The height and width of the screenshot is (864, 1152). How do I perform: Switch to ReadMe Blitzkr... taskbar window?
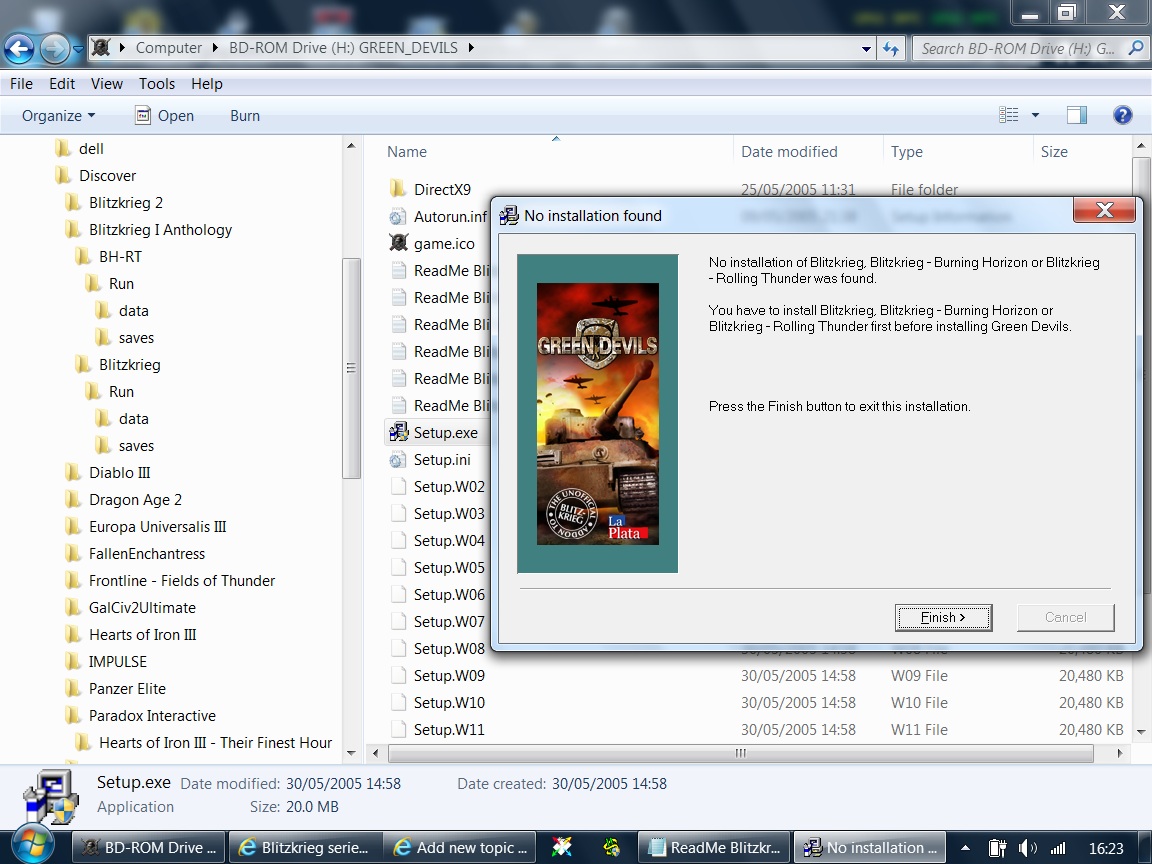pos(714,847)
